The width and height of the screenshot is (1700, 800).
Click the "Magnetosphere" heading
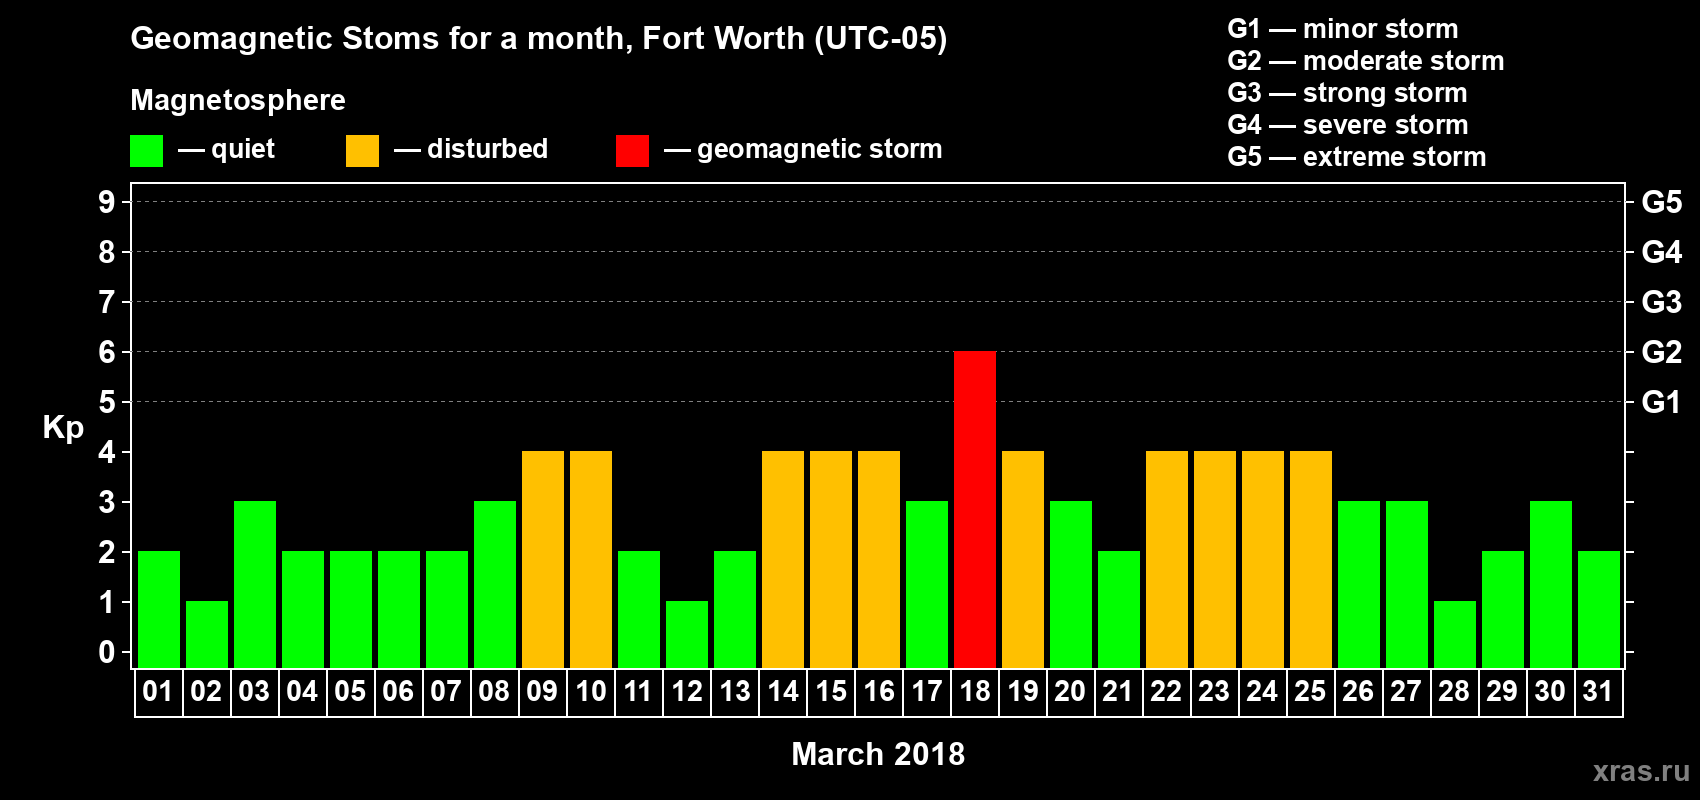[238, 100]
